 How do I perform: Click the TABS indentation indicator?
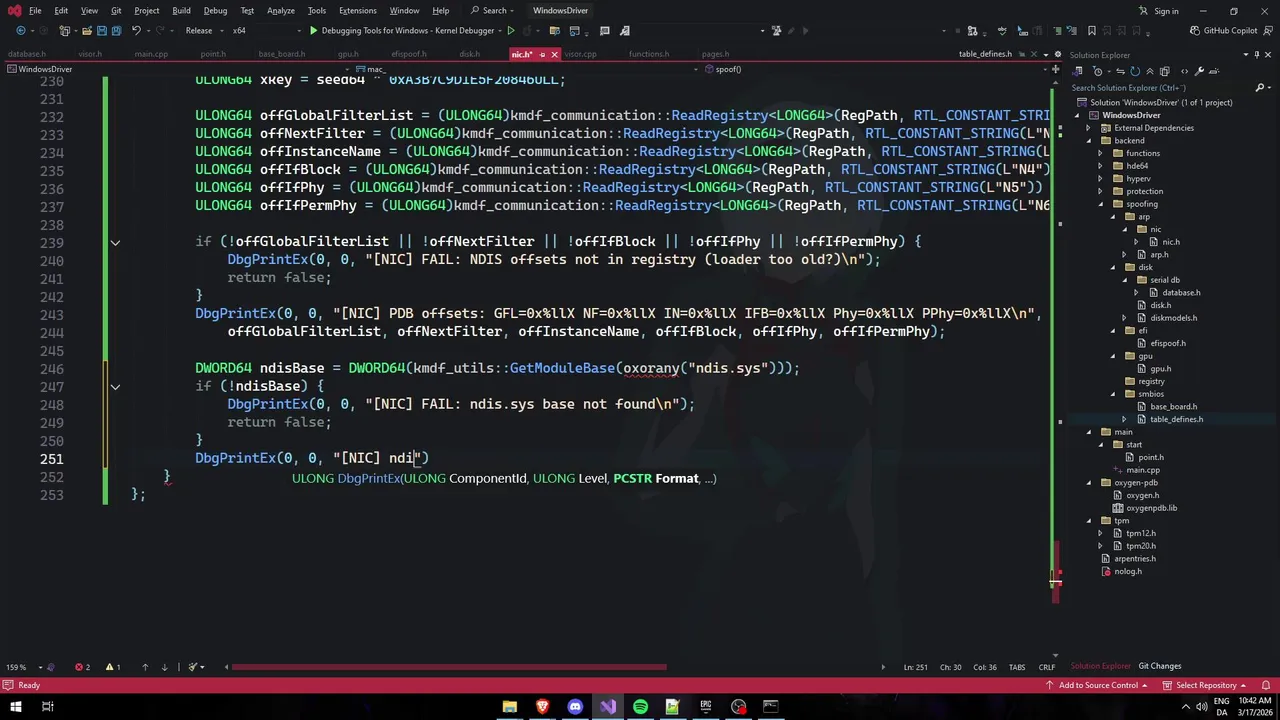[x=1016, y=667]
